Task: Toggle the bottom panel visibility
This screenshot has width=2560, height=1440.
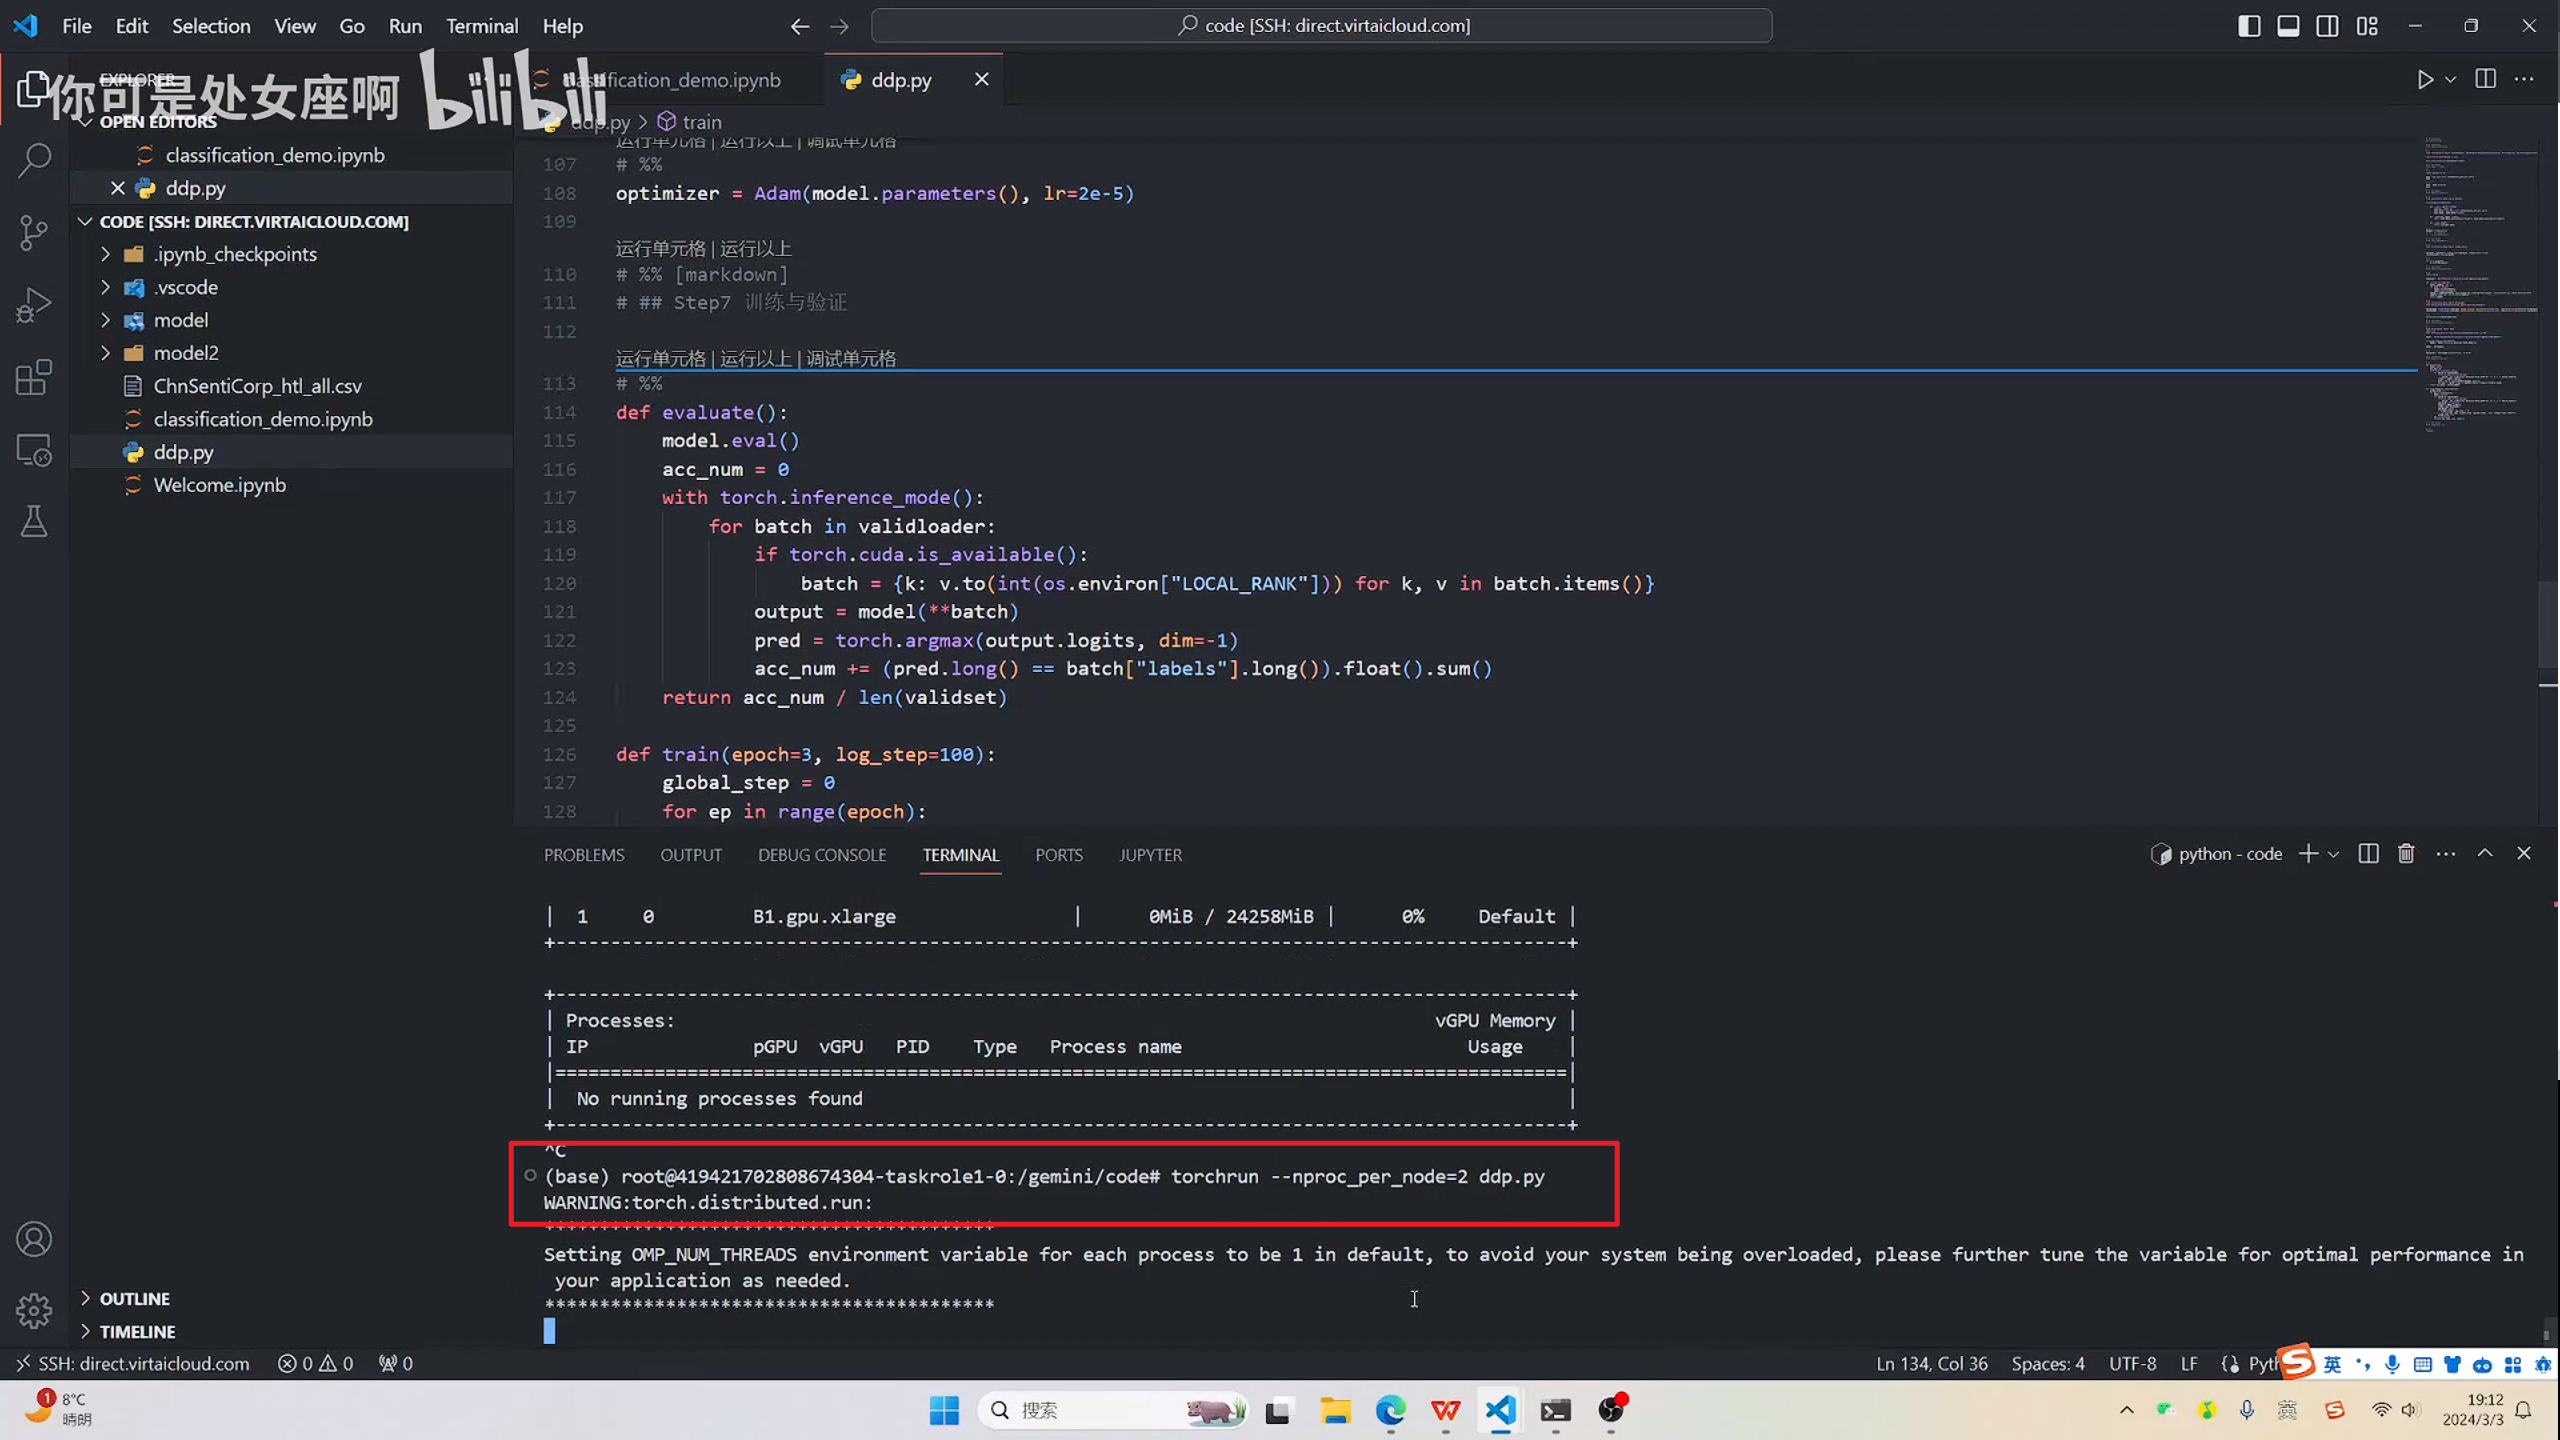Action: (2288, 26)
